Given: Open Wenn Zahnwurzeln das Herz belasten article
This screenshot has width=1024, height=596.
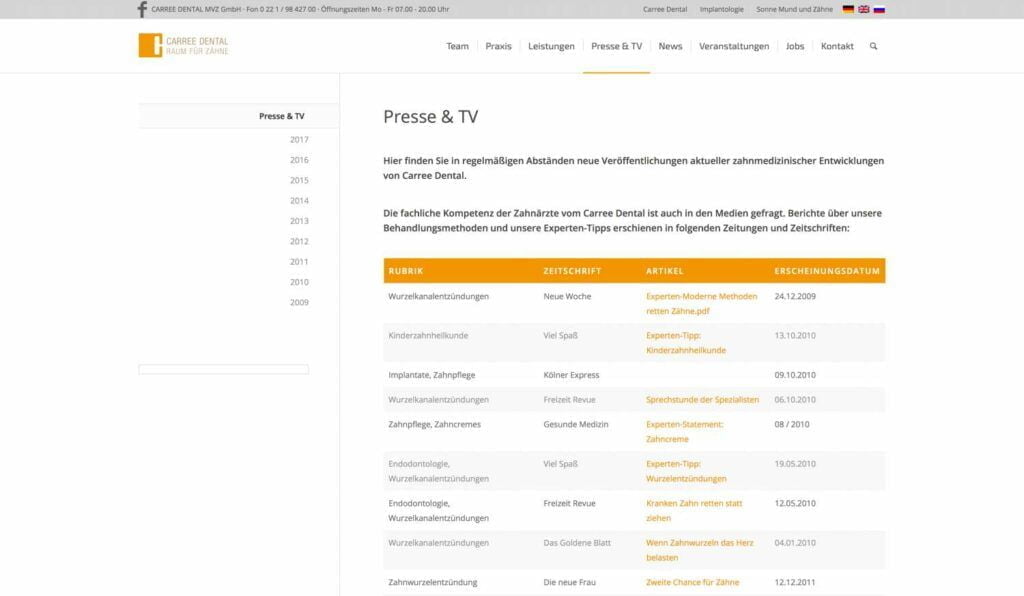Looking at the screenshot, I should (x=699, y=550).
